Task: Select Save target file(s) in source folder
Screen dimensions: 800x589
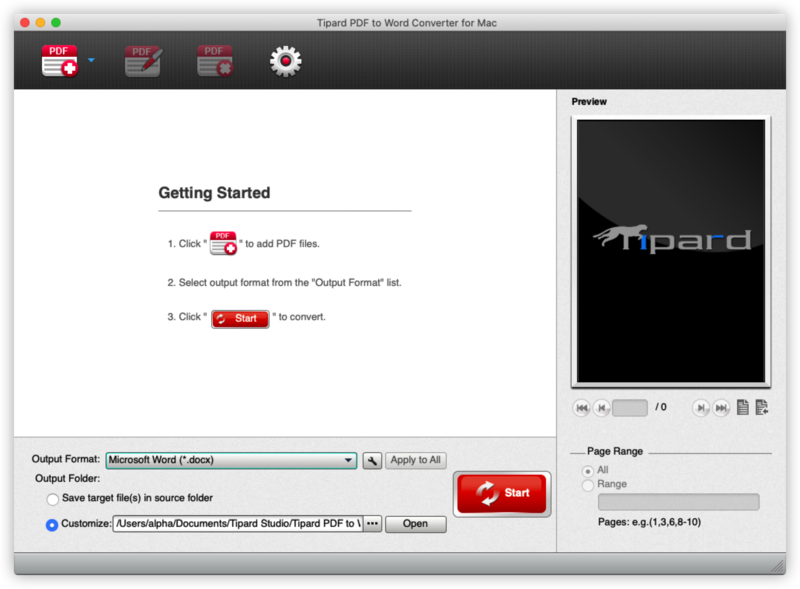Action: tap(53, 499)
